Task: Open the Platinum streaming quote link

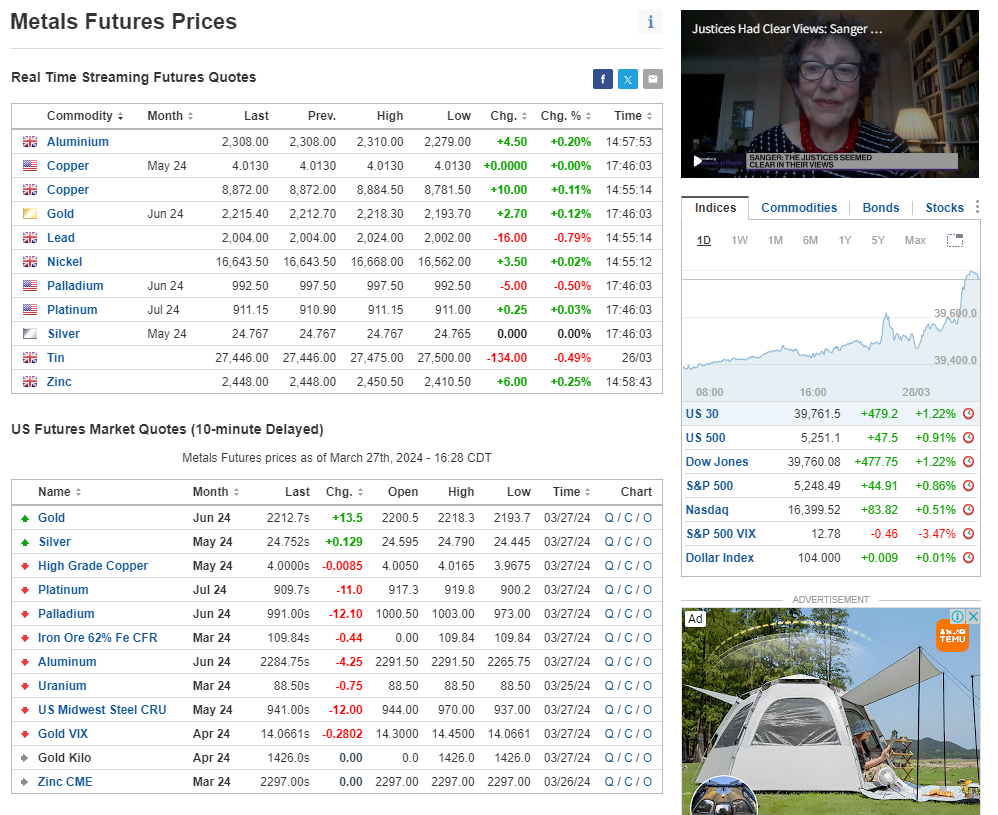Action: coord(72,310)
